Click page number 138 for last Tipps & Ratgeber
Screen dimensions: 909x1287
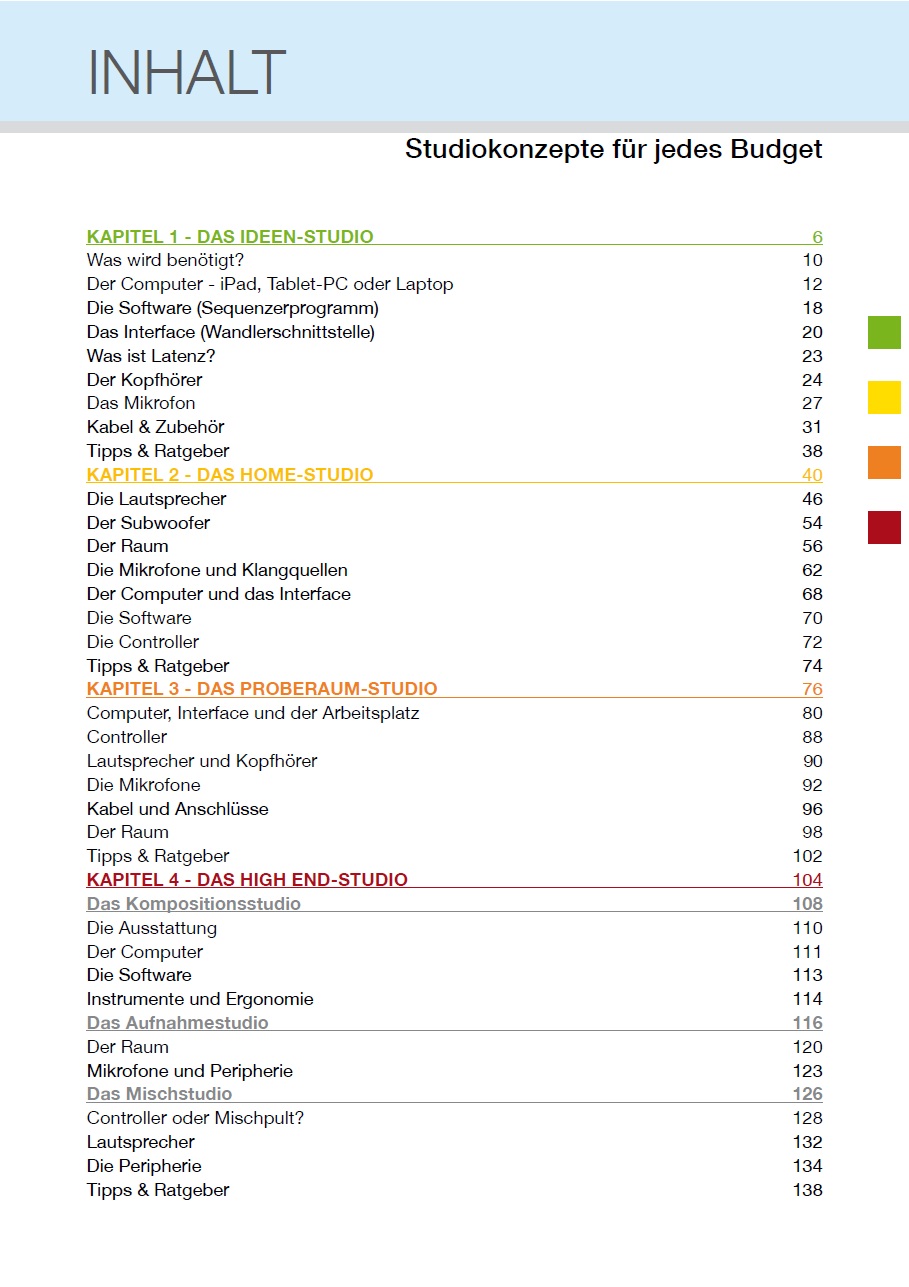(807, 1190)
